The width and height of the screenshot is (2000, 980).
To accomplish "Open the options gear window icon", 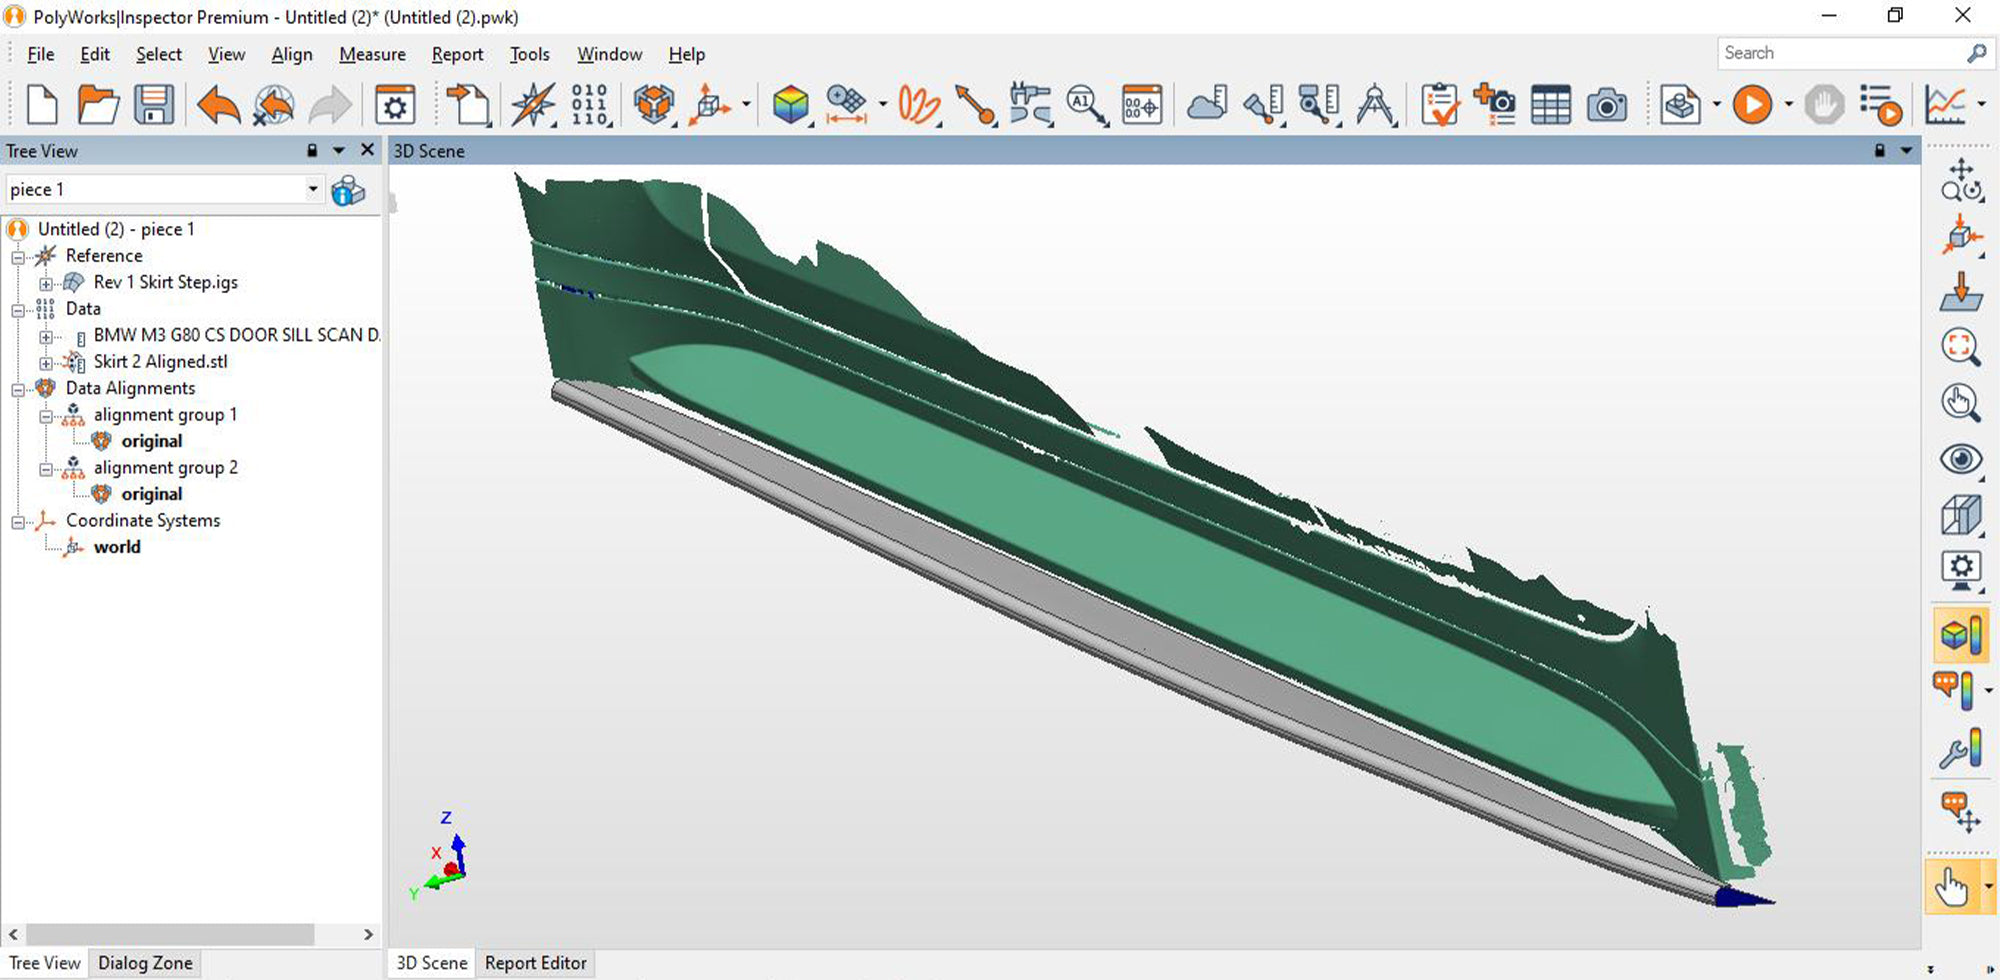I will pos(395,105).
